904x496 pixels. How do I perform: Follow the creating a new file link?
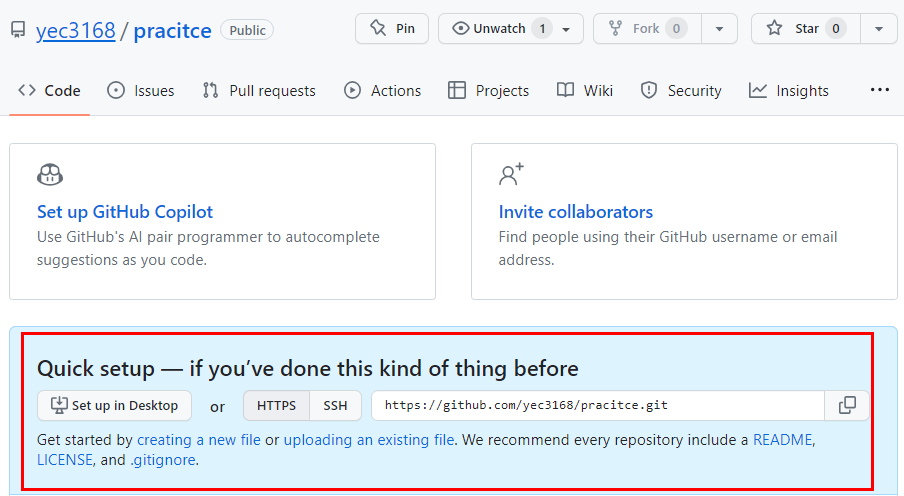pos(198,439)
